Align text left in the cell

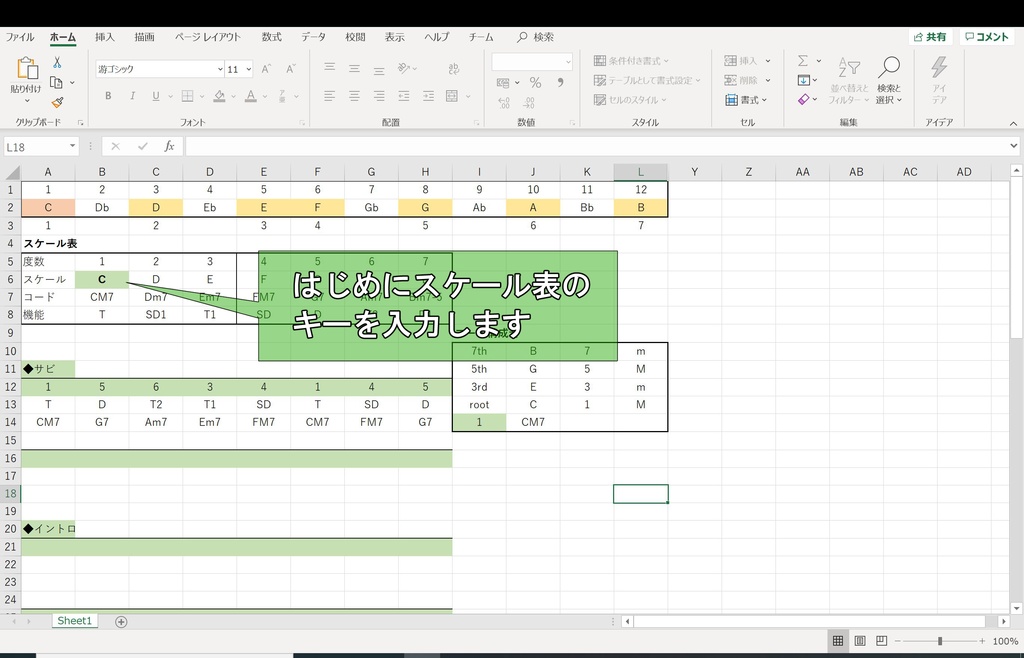point(330,96)
